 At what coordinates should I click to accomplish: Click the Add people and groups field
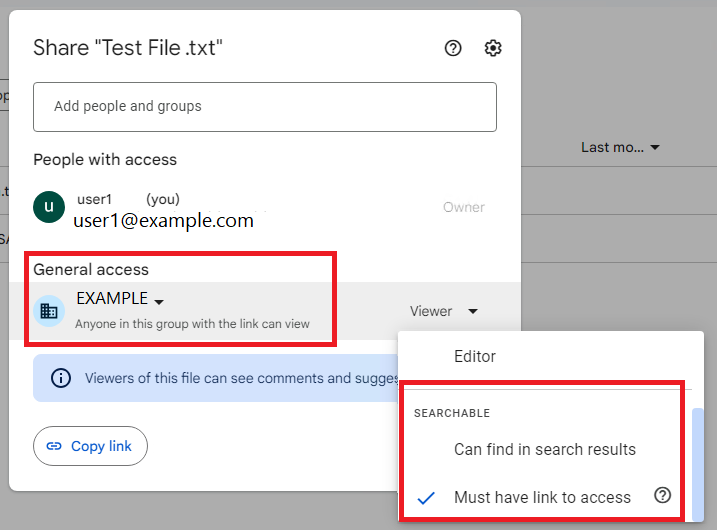pos(264,106)
